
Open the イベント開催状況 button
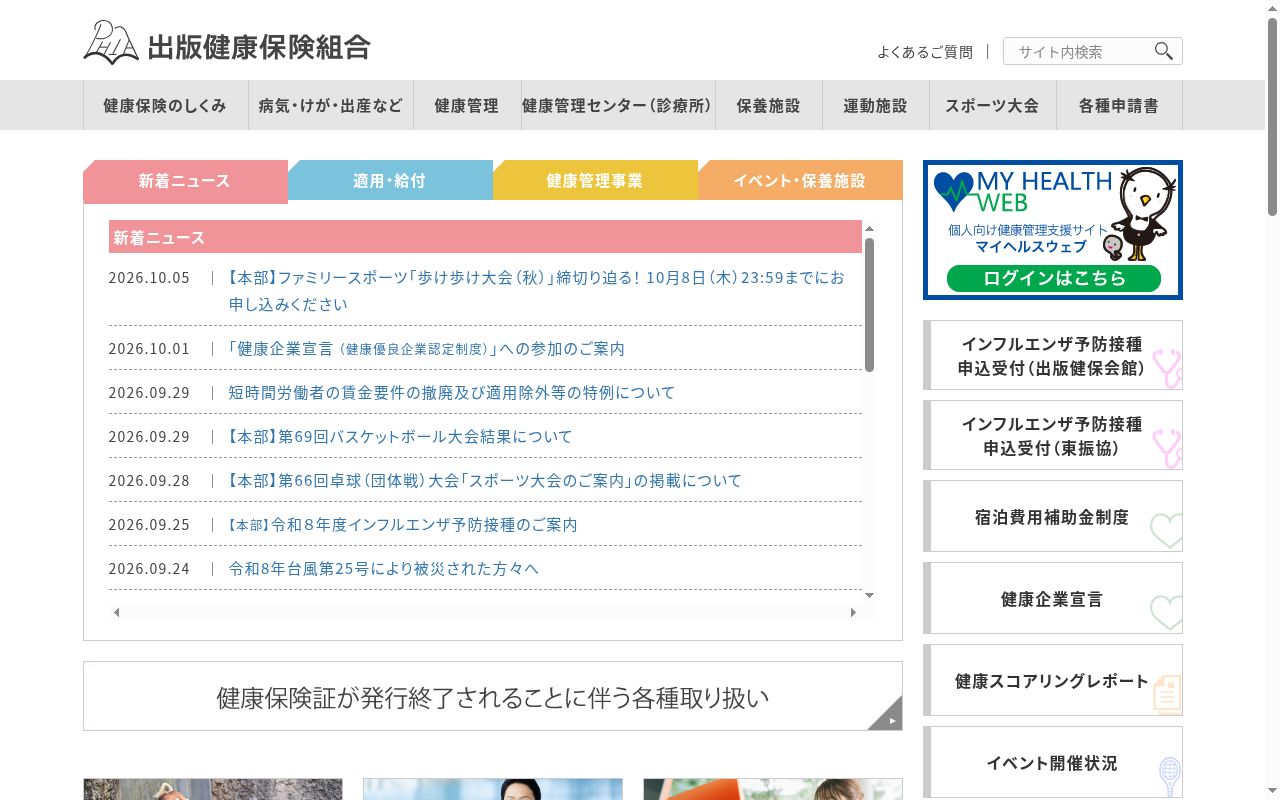tap(1053, 762)
